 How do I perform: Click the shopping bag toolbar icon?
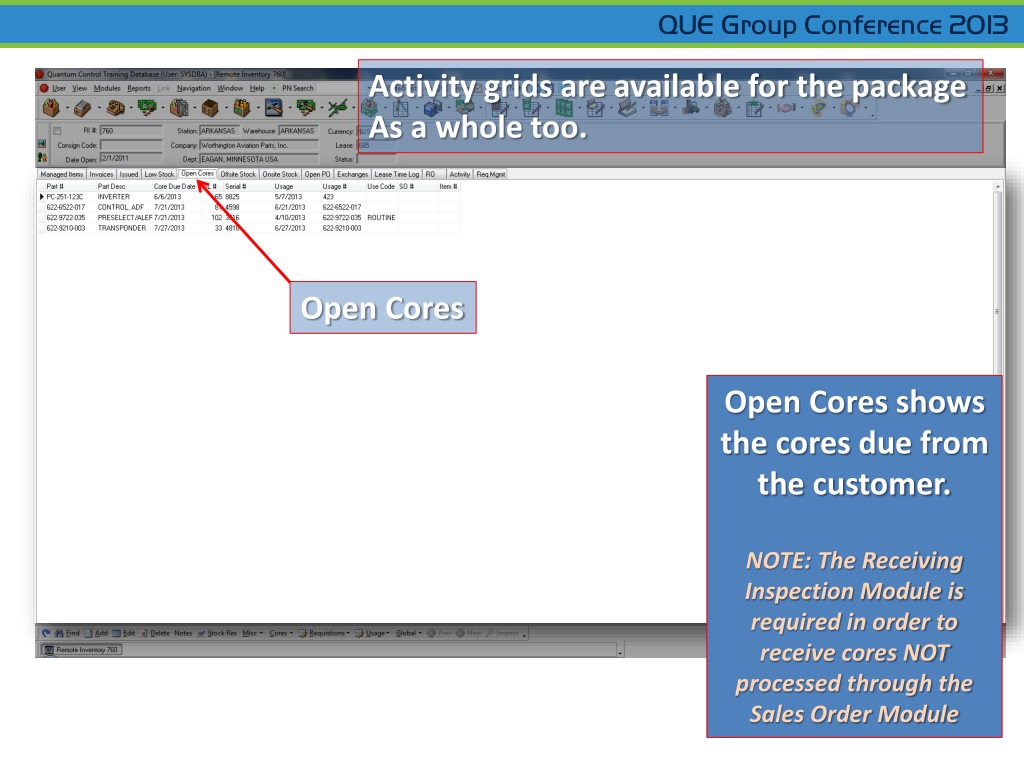click(x=51, y=108)
